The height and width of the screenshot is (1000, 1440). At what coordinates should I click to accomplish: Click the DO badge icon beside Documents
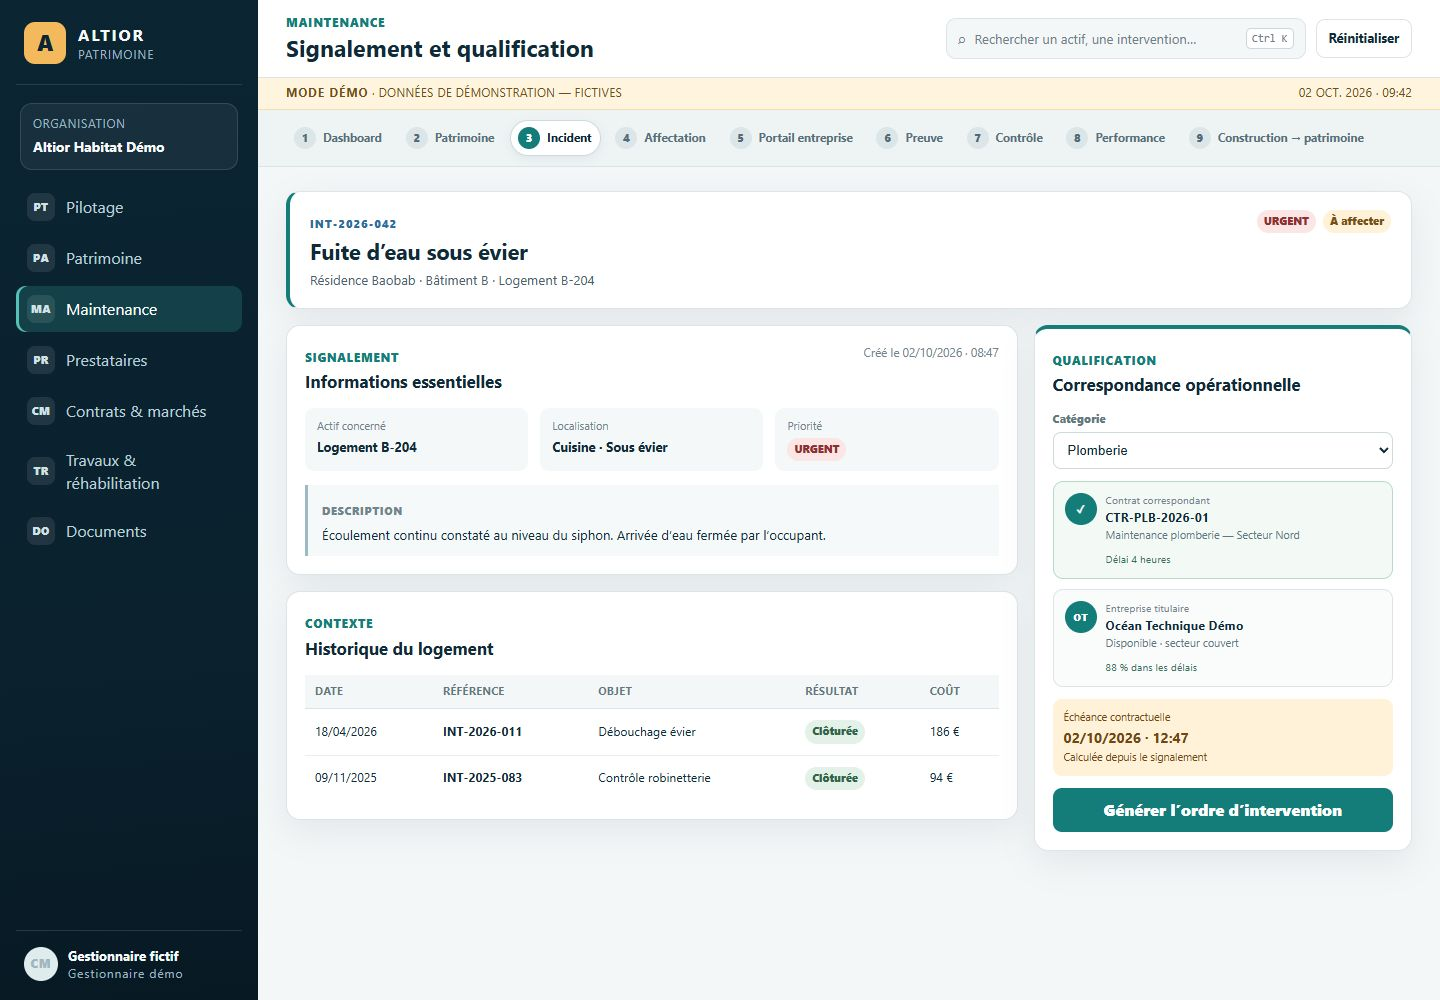[x=41, y=531]
